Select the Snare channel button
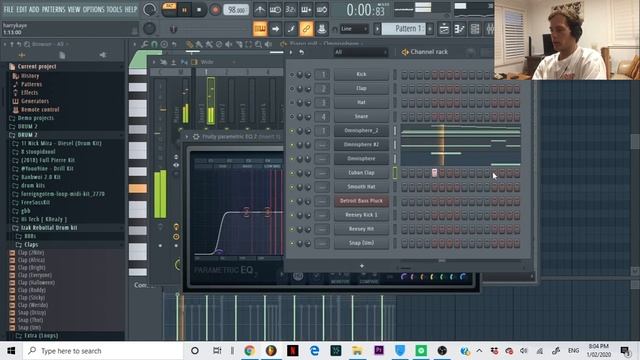Screen dimensions: 640x360 click(361, 116)
